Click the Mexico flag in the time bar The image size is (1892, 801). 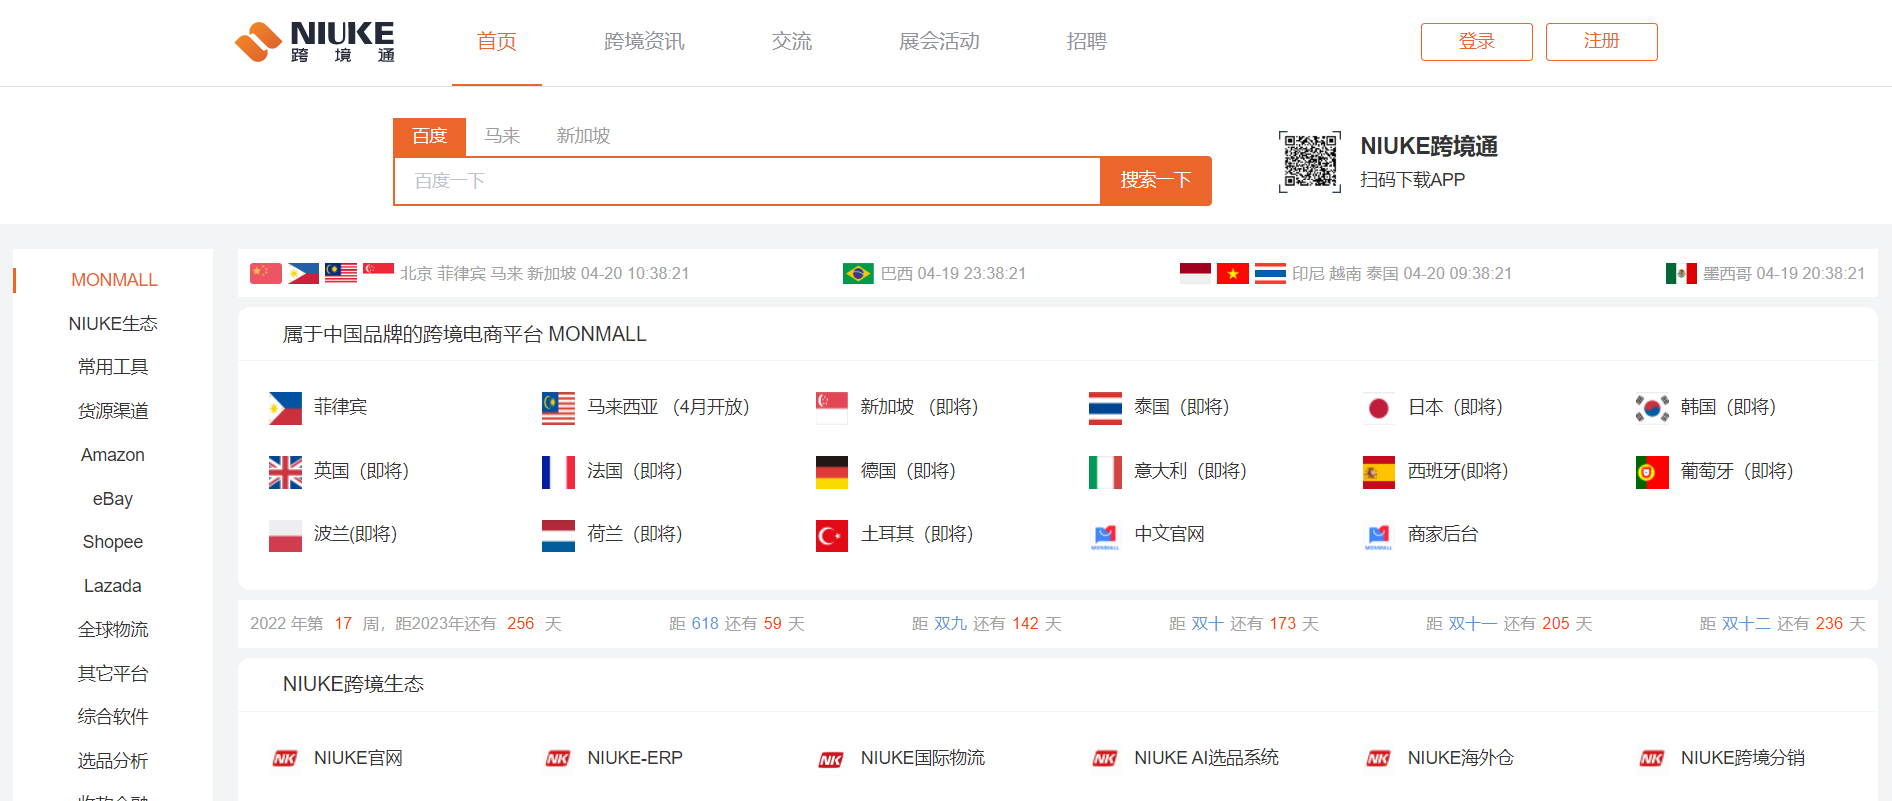pos(1681,273)
